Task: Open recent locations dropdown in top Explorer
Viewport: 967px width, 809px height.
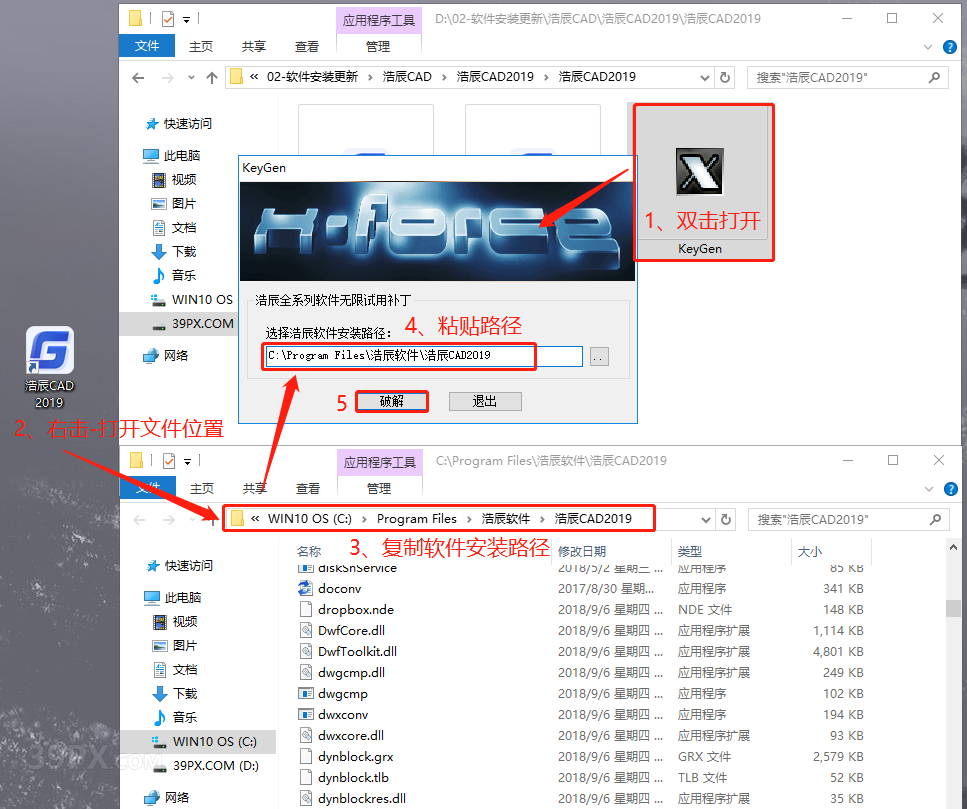Action: [191, 78]
